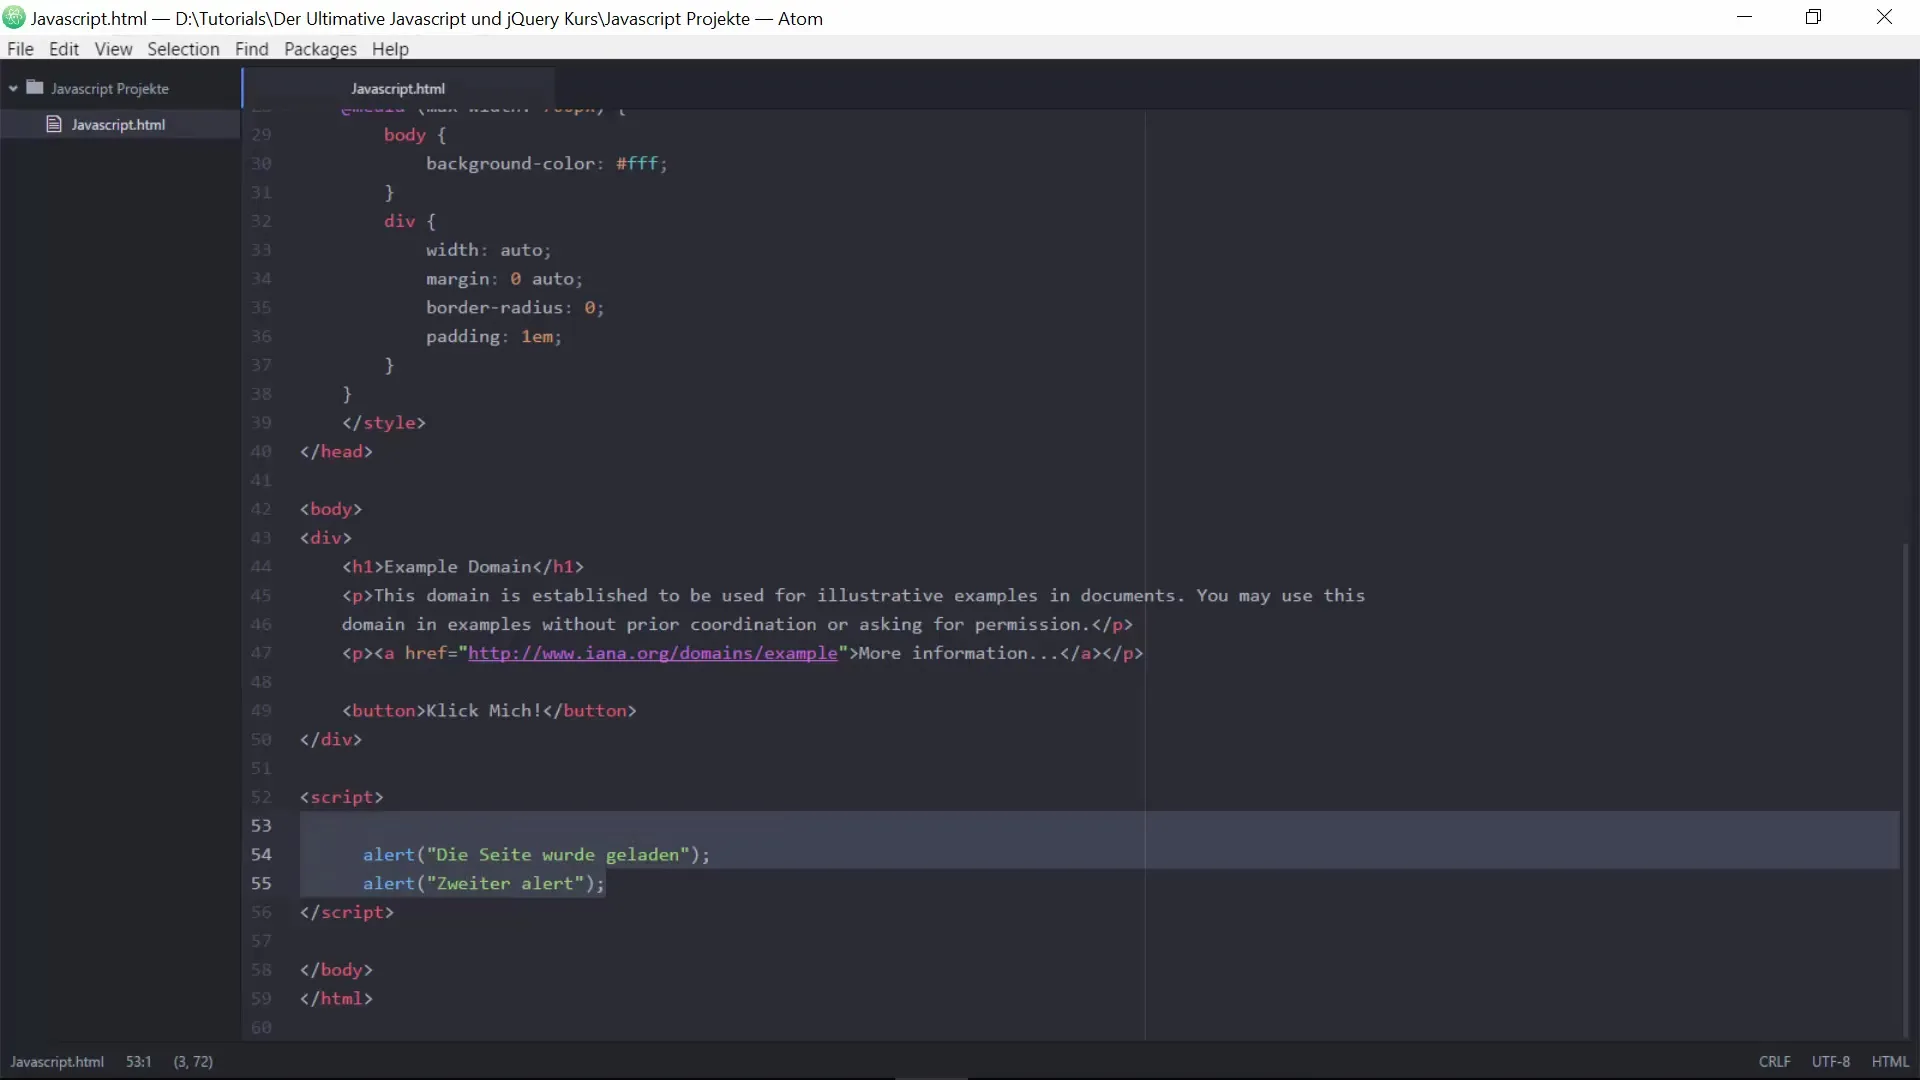Image resolution: width=1920 pixels, height=1080 pixels.
Task: Click the Javascript Projekte folder icon
Action: [35, 88]
